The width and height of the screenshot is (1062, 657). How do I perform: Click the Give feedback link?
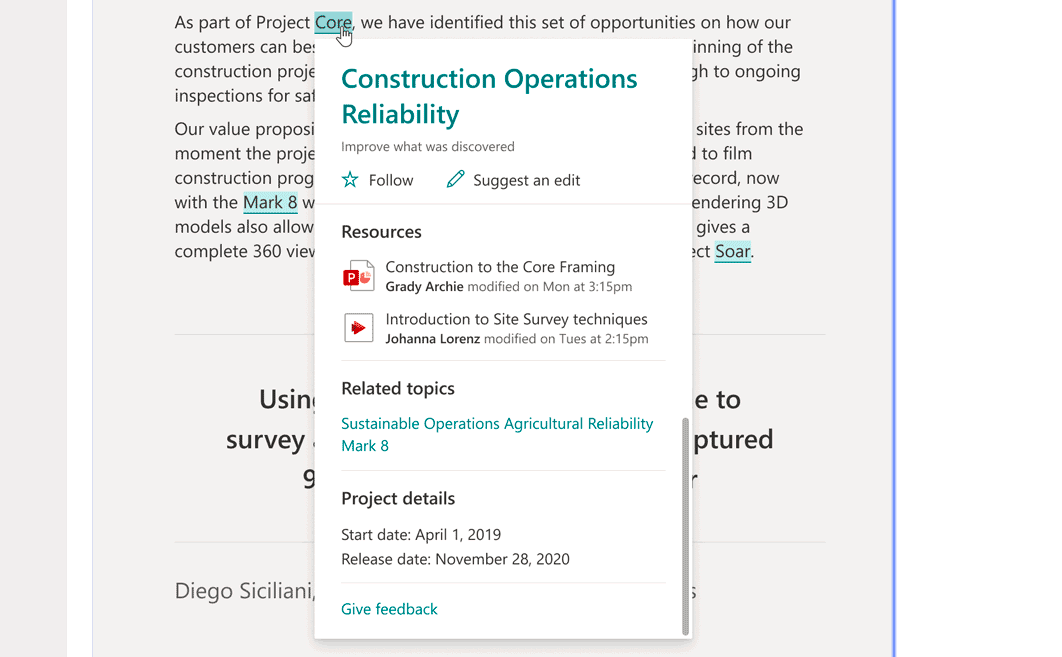pyautogui.click(x=389, y=609)
